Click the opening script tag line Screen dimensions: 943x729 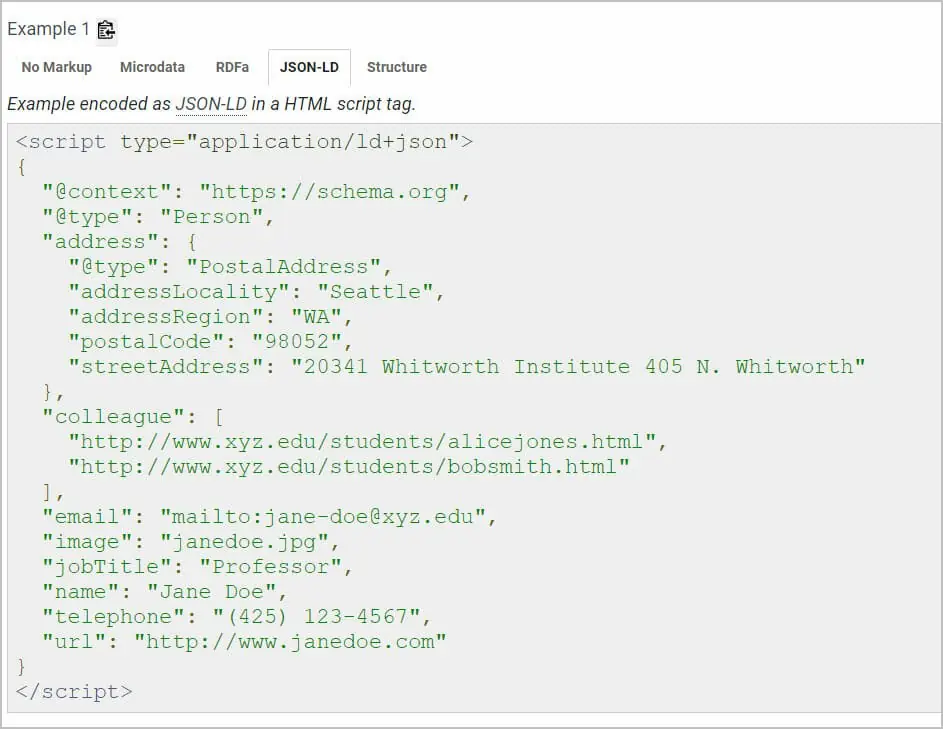click(244, 142)
